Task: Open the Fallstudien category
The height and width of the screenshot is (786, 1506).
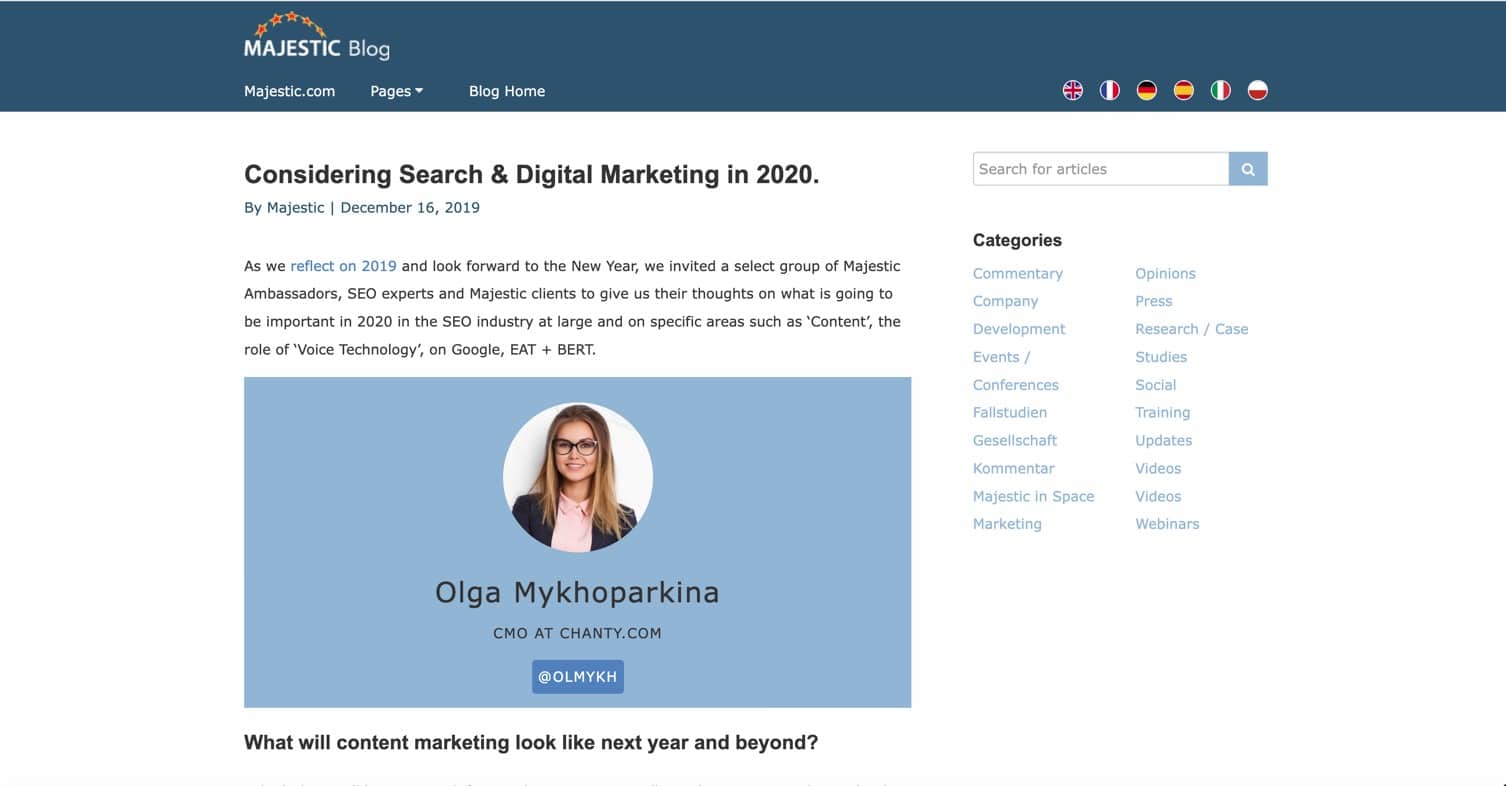Action: coord(1010,412)
